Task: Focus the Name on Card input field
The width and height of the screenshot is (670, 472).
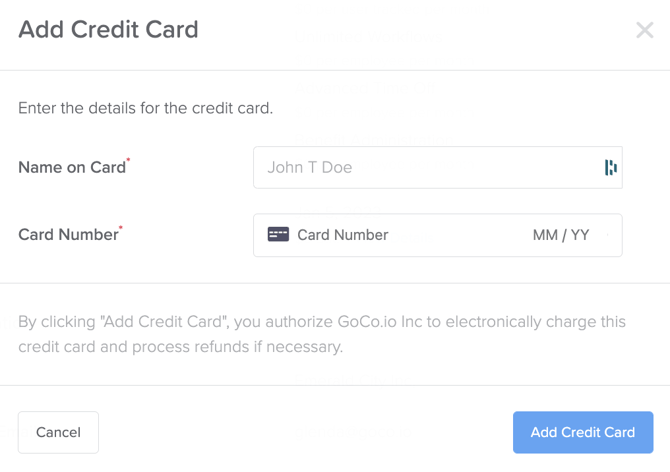Action: 438,167
